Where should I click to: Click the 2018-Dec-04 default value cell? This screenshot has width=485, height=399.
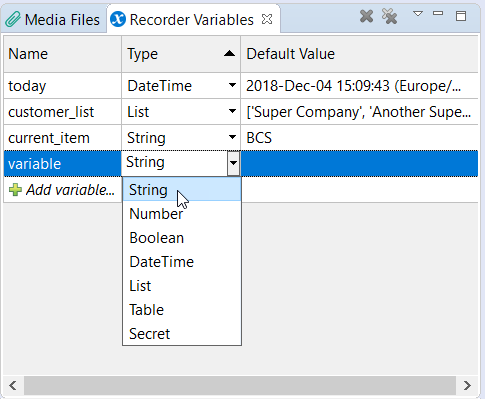[359, 86]
